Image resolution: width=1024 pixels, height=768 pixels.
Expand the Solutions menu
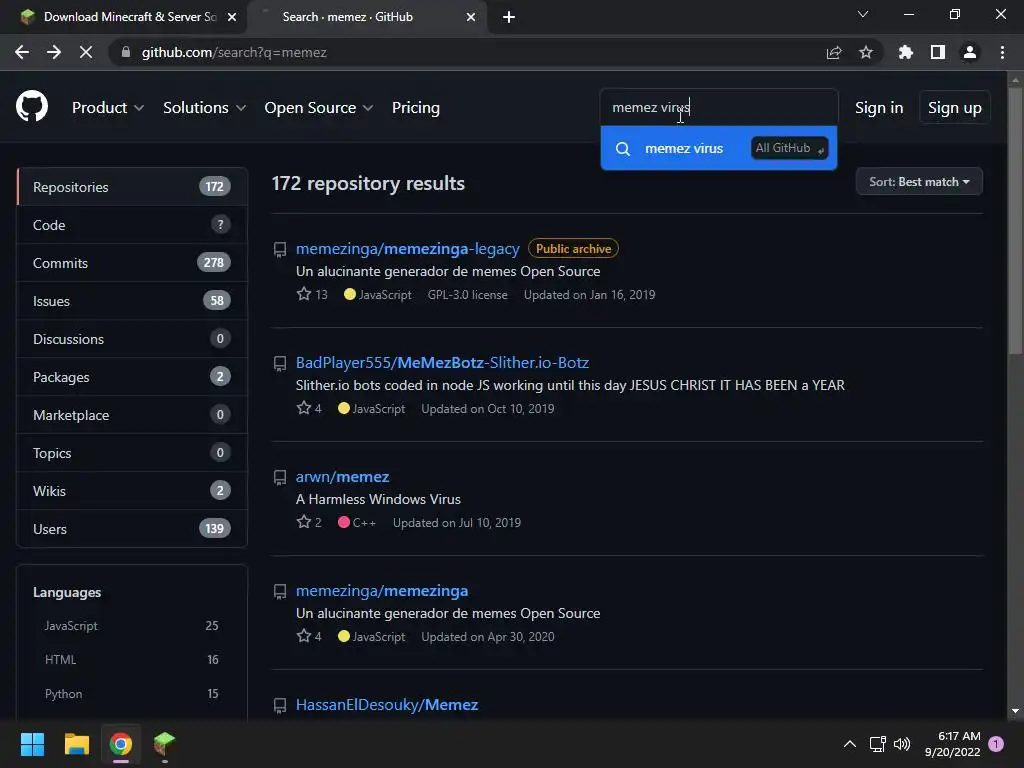point(204,108)
